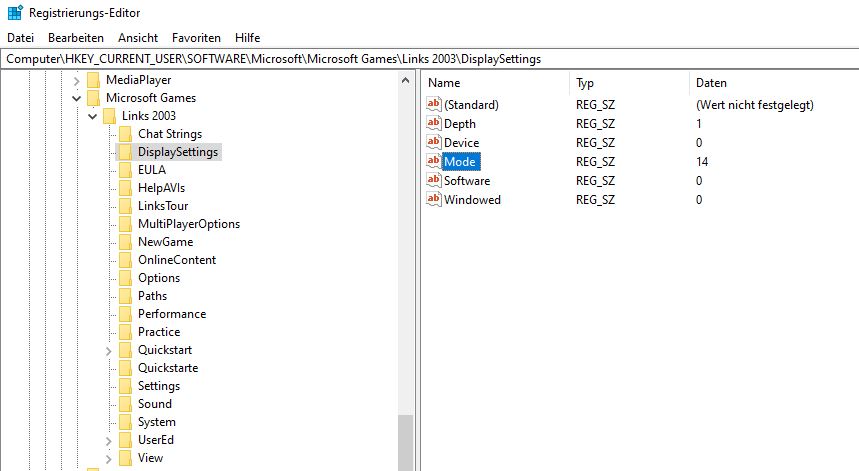Click the '(Wert nicht festgelegt)' data cell
The height and width of the screenshot is (471, 859).
(754, 105)
